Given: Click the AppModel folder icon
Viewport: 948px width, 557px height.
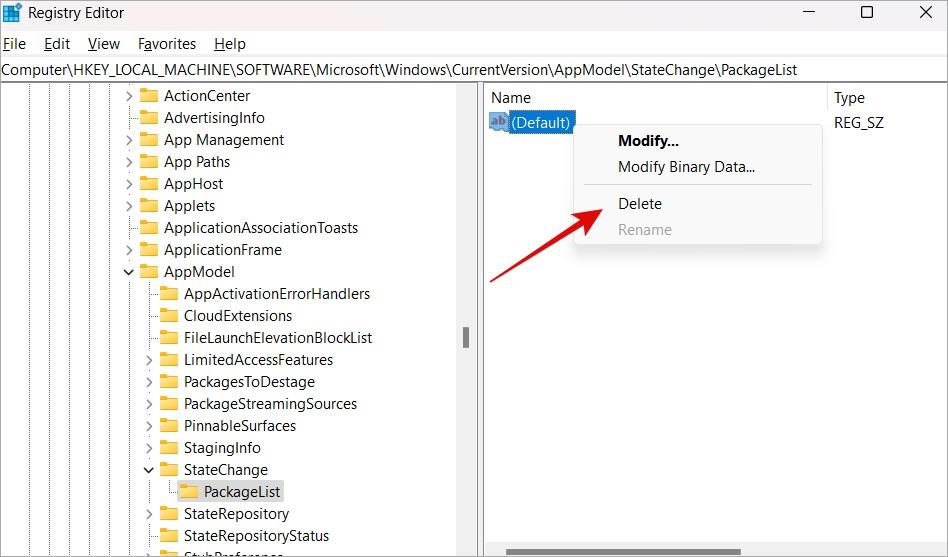Looking at the screenshot, I should [x=149, y=272].
